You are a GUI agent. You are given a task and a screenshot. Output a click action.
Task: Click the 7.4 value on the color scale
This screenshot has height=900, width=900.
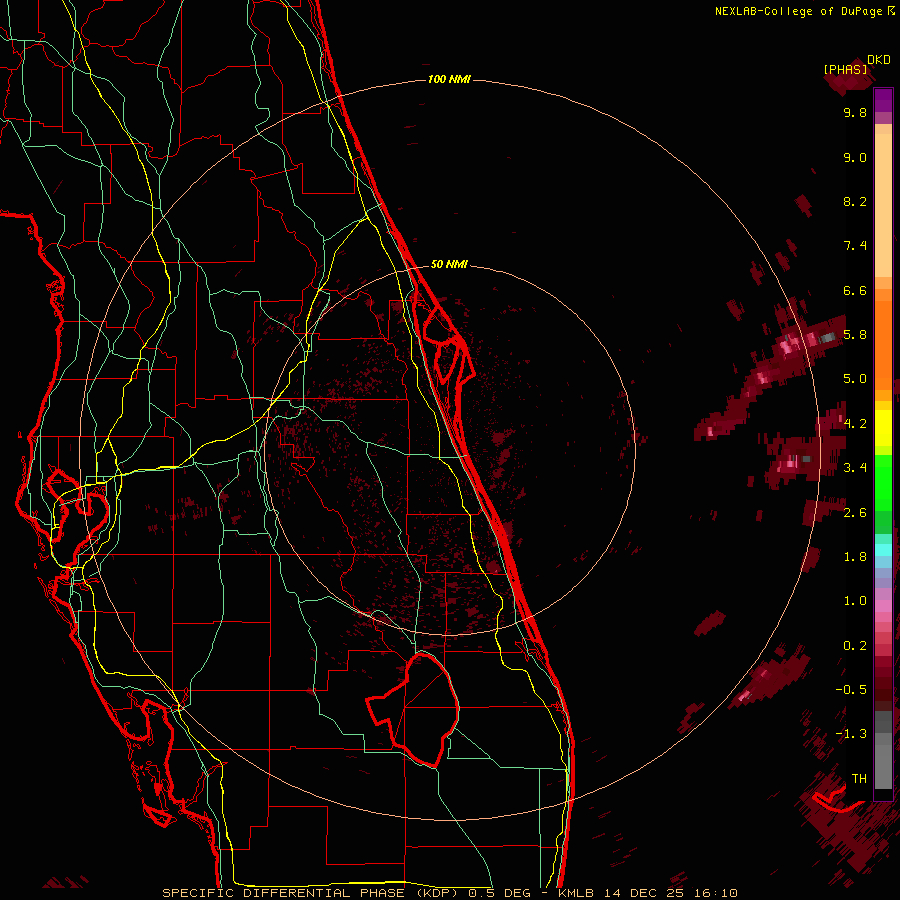coord(855,246)
